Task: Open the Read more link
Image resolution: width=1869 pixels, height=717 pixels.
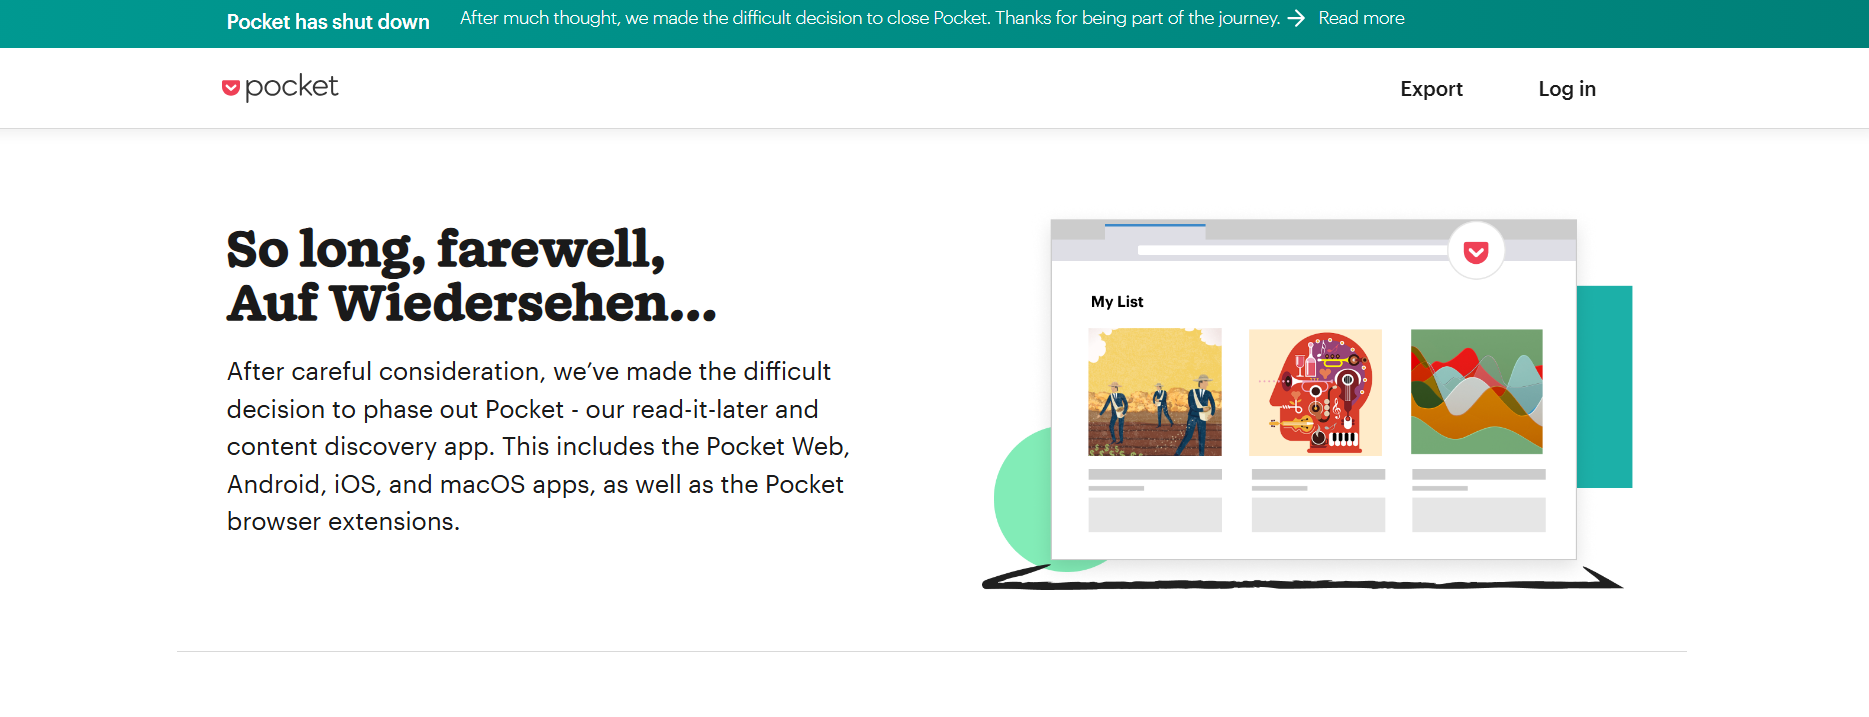Action: point(1361,18)
